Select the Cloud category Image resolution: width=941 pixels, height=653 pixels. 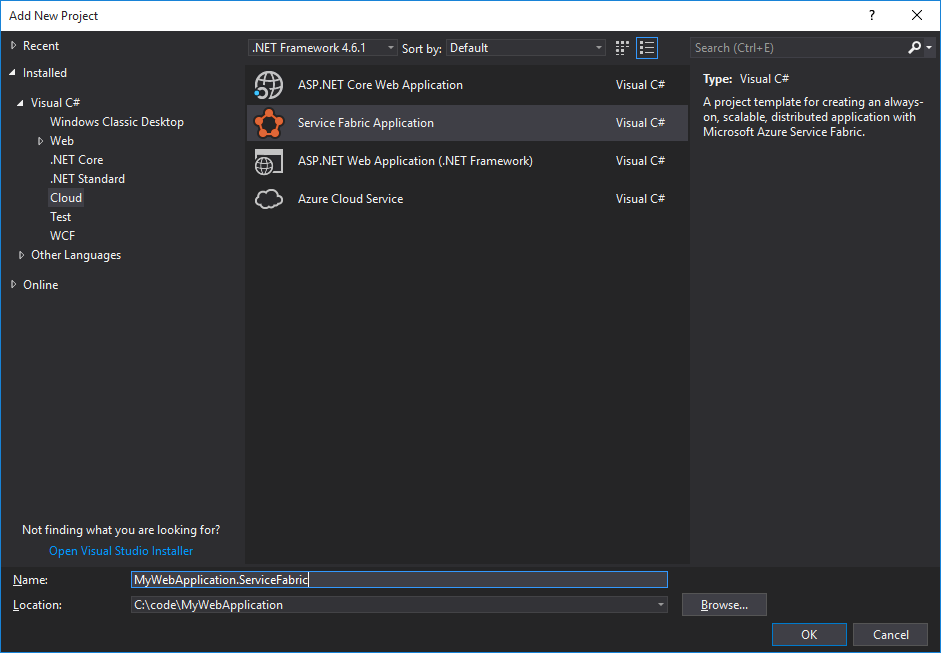(x=66, y=198)
